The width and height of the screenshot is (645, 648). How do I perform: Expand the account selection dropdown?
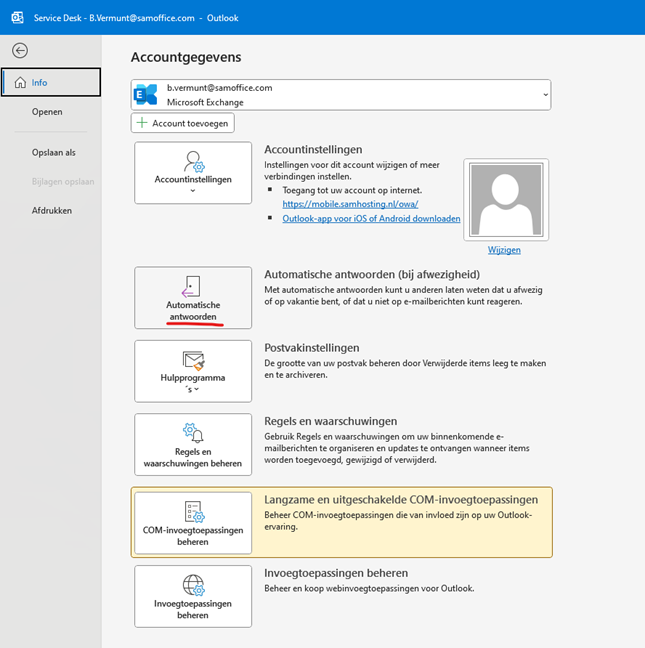click(x=545, y=95)
